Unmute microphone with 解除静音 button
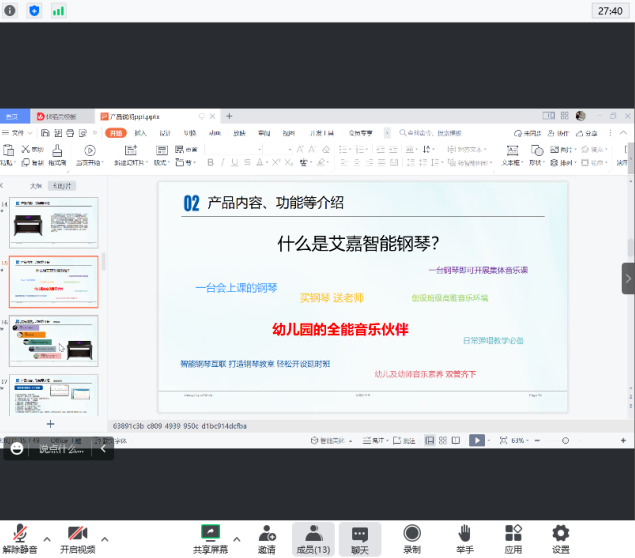The height and width of the screenshot is (558, 635). [19, 538]
